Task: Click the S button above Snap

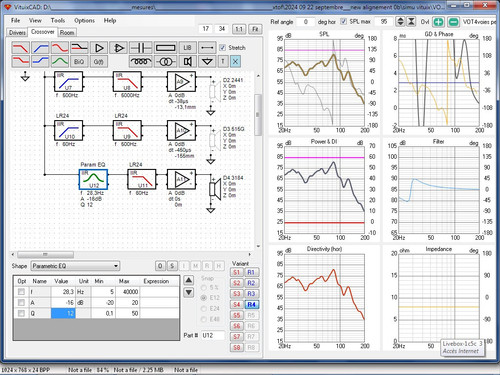Action: coord(172,266)
